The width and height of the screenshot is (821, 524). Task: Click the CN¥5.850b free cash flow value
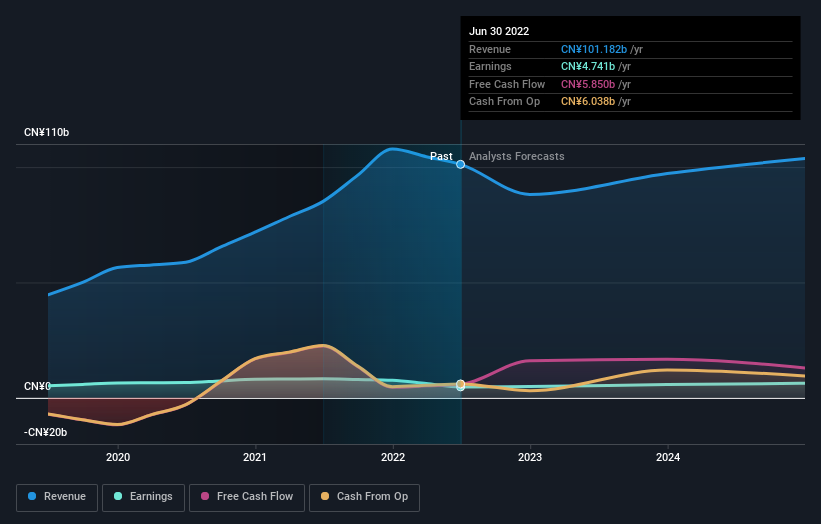[x=588, y=84]
